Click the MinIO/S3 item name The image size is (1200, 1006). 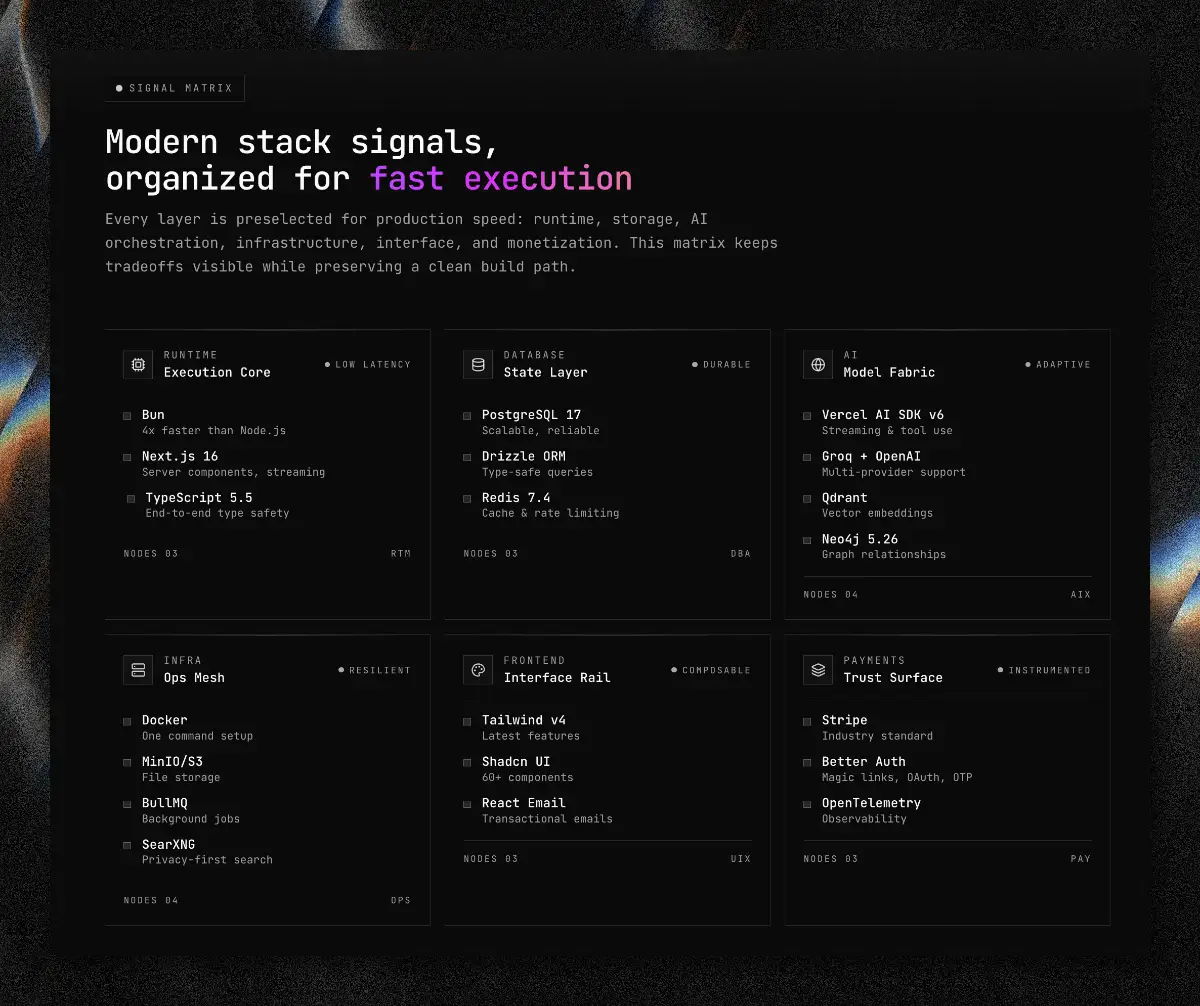pos(172,762)
